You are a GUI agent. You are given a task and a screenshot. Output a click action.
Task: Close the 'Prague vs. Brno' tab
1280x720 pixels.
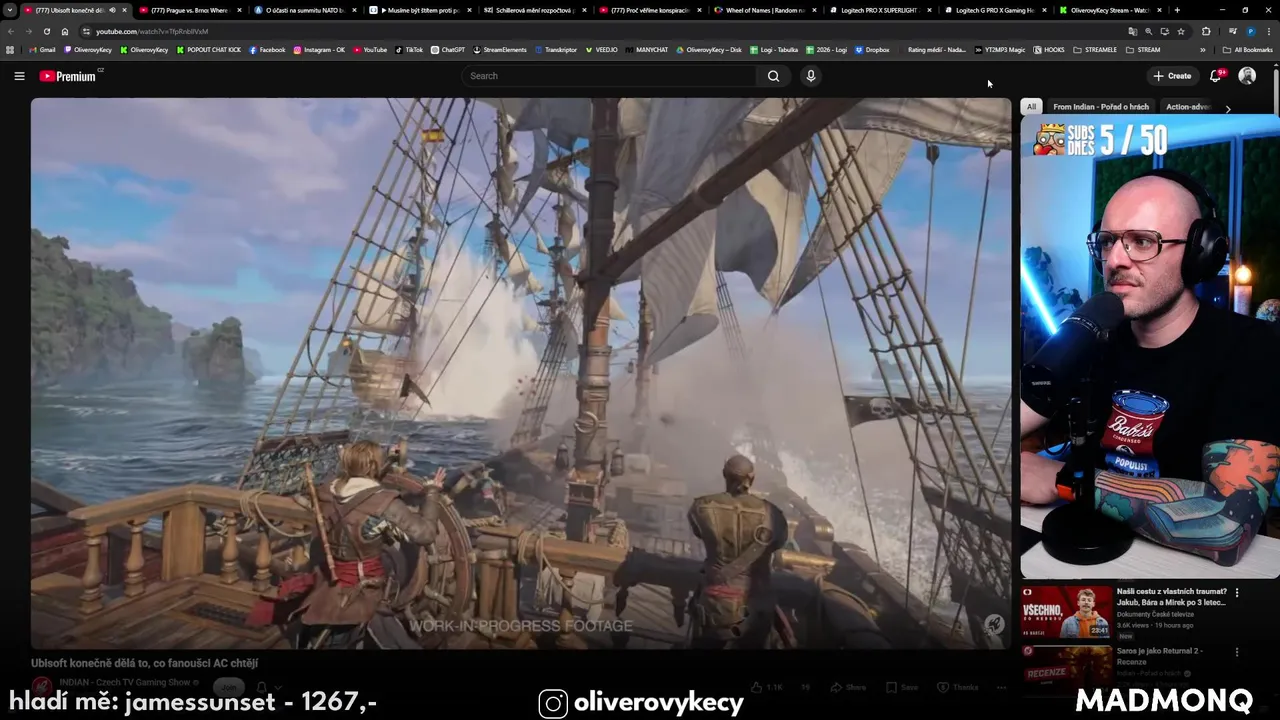(238, 10)
